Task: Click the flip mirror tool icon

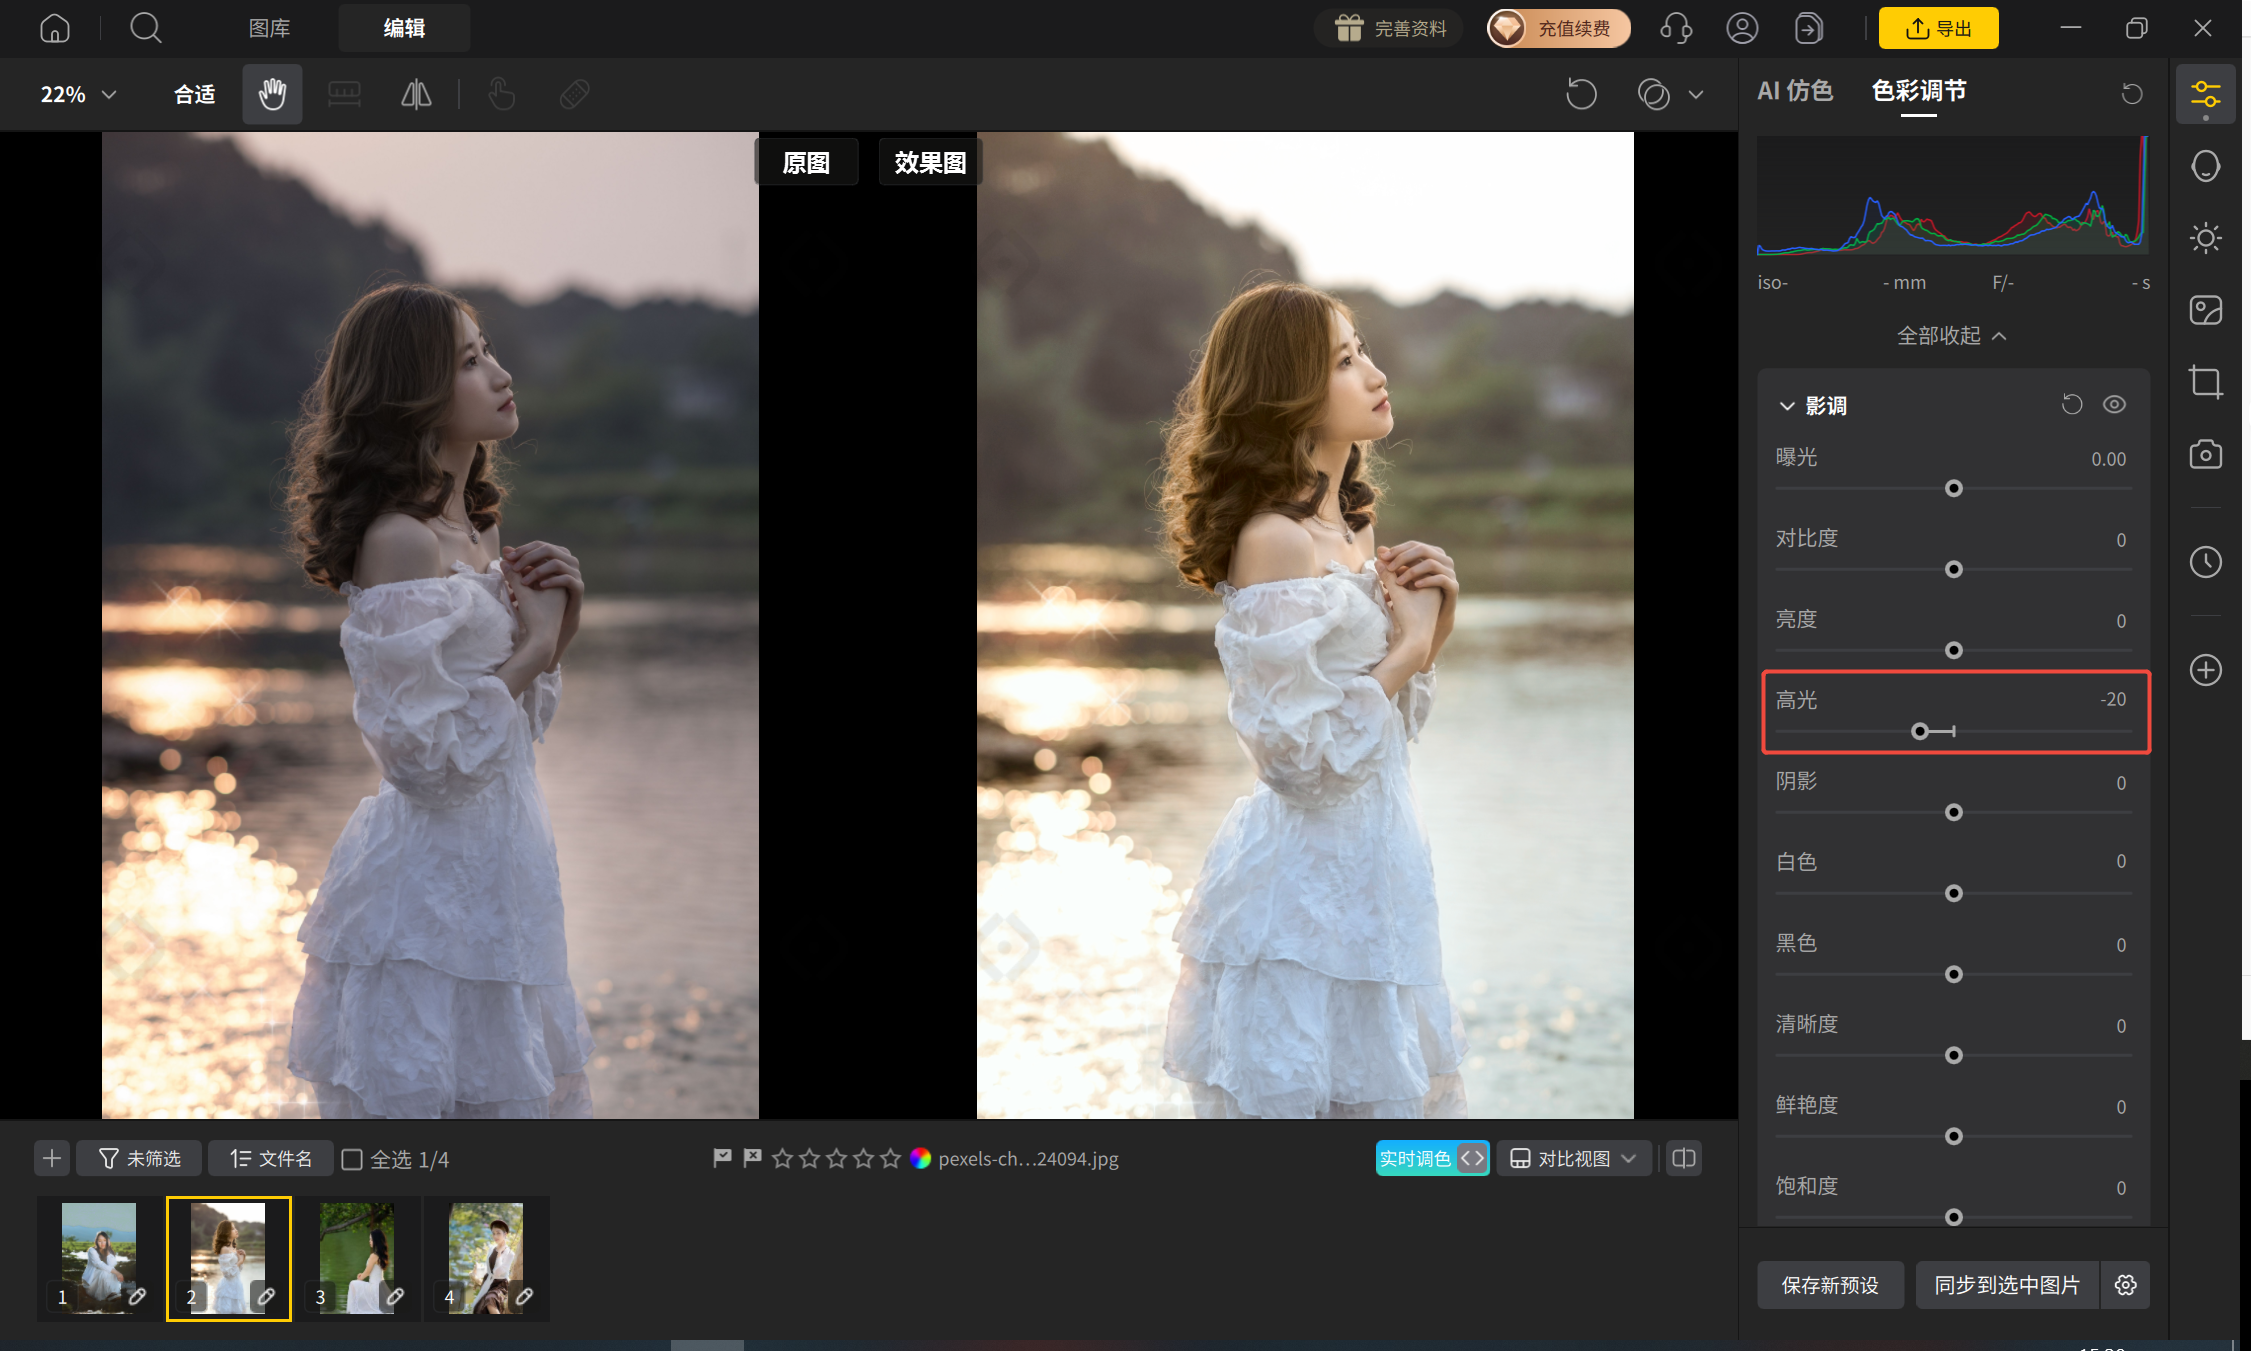Action: (x=416, y=94)
